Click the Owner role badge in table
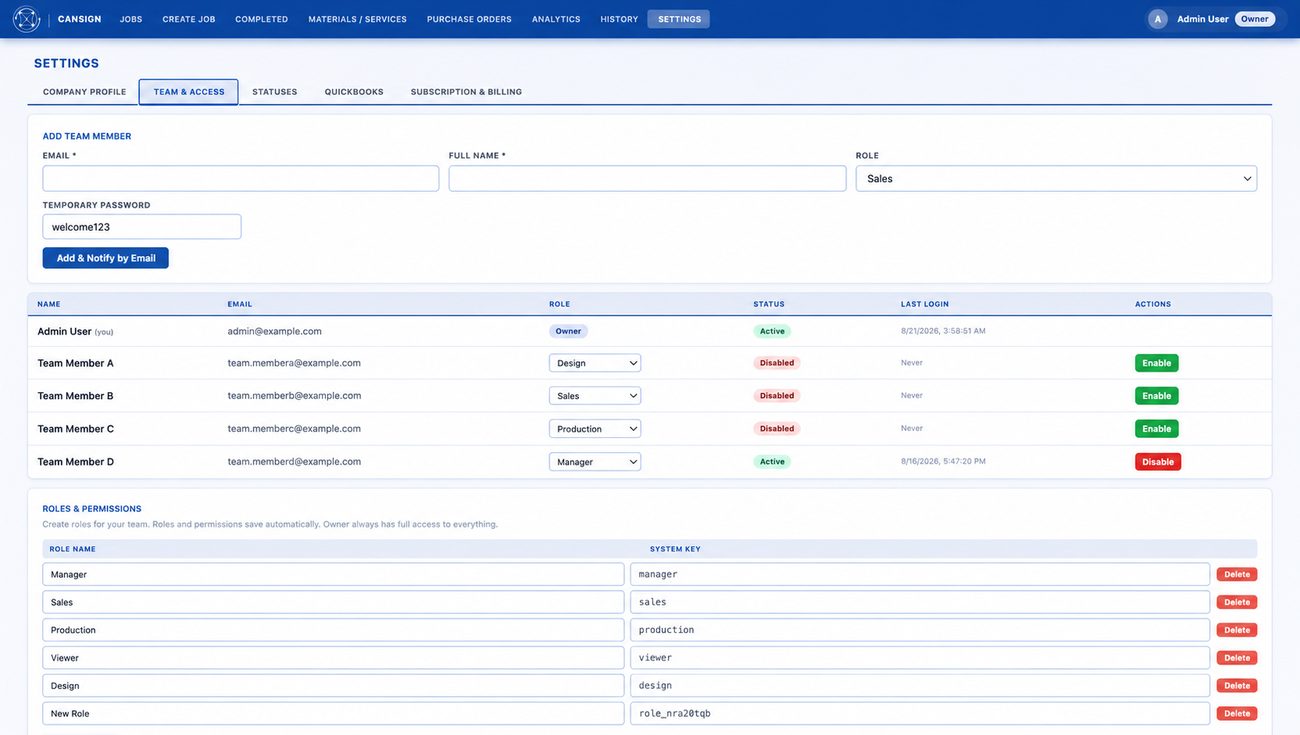This screenshot has width=1300, height=735. [x=568, y=331]
